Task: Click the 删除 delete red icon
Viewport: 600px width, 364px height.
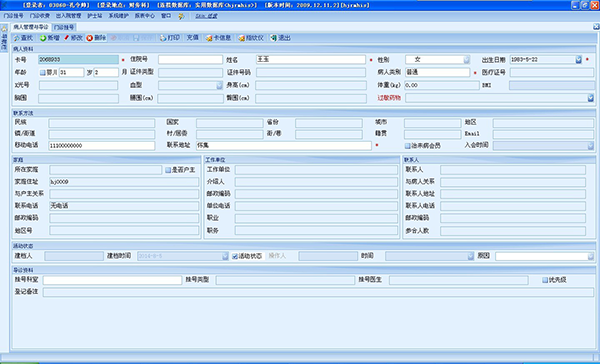Action: click(90, 38)
